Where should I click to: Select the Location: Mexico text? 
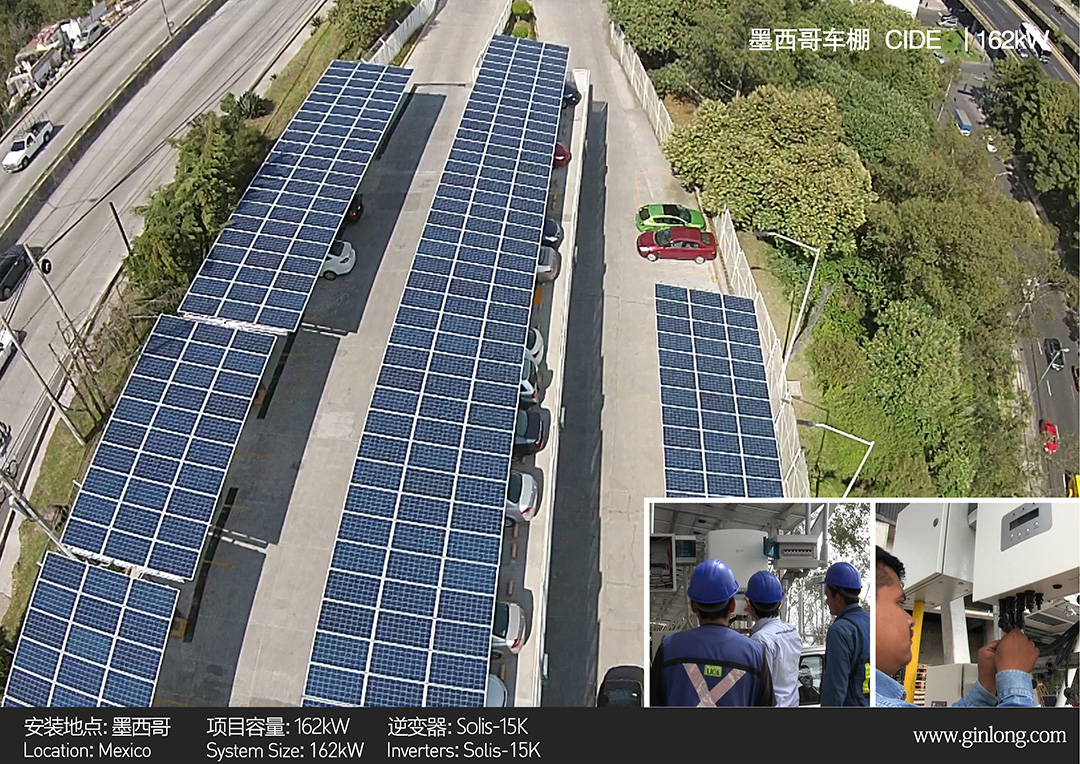pos(87,750)
